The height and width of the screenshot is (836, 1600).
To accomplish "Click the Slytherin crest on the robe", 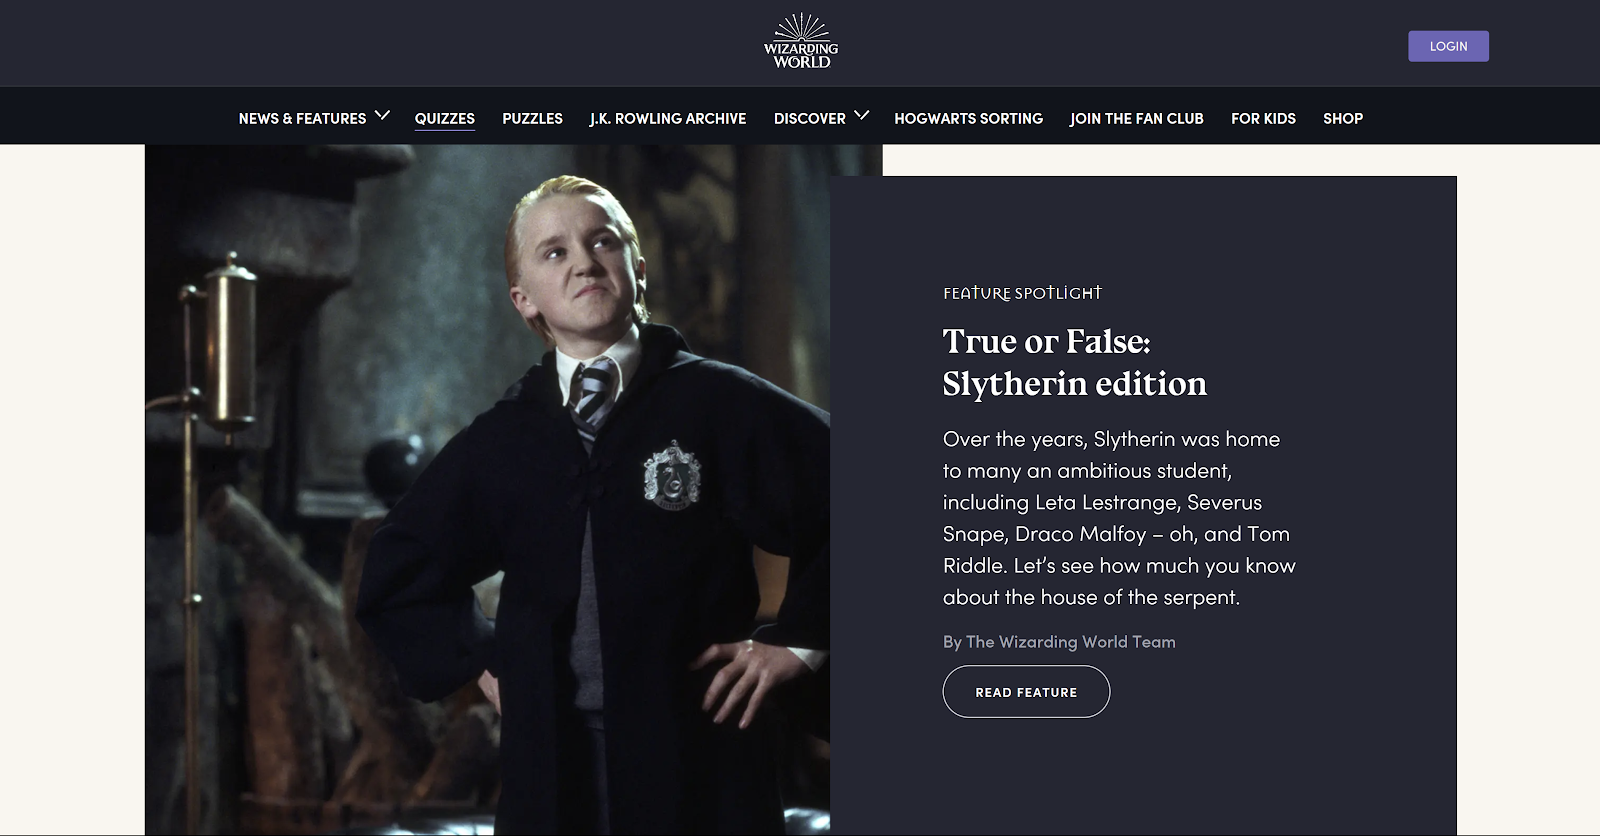I will point(672,474).
